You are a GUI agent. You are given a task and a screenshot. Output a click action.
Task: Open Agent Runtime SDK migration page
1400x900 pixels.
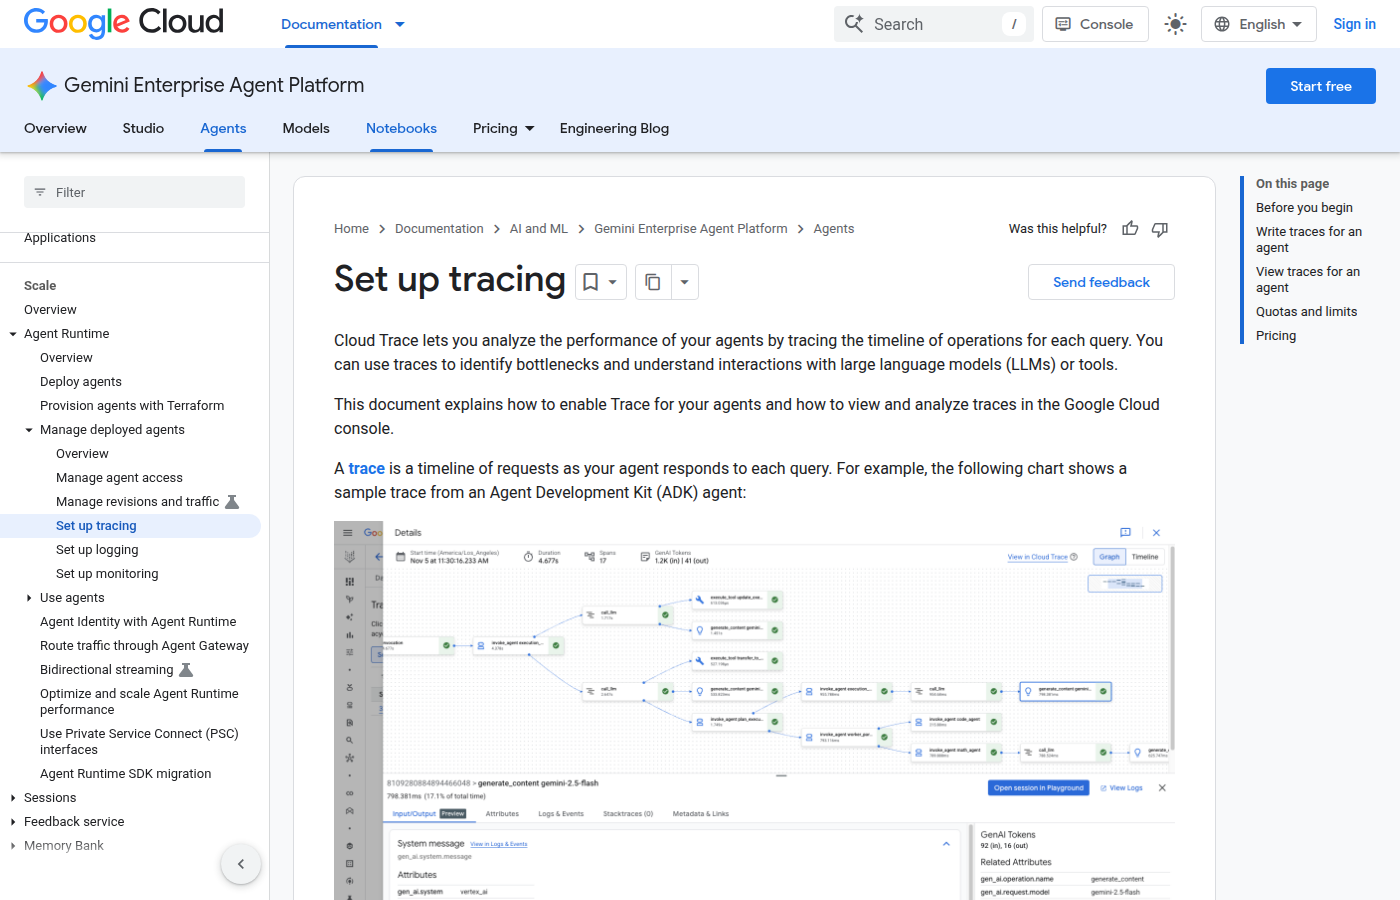125,774
